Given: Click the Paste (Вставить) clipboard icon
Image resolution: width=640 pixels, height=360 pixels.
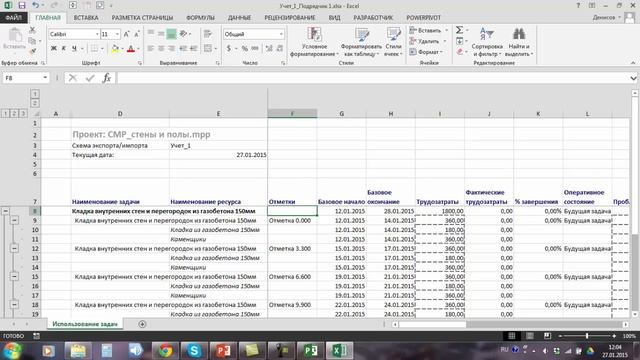Looking at the screenshot, I should tap(15, 39).
